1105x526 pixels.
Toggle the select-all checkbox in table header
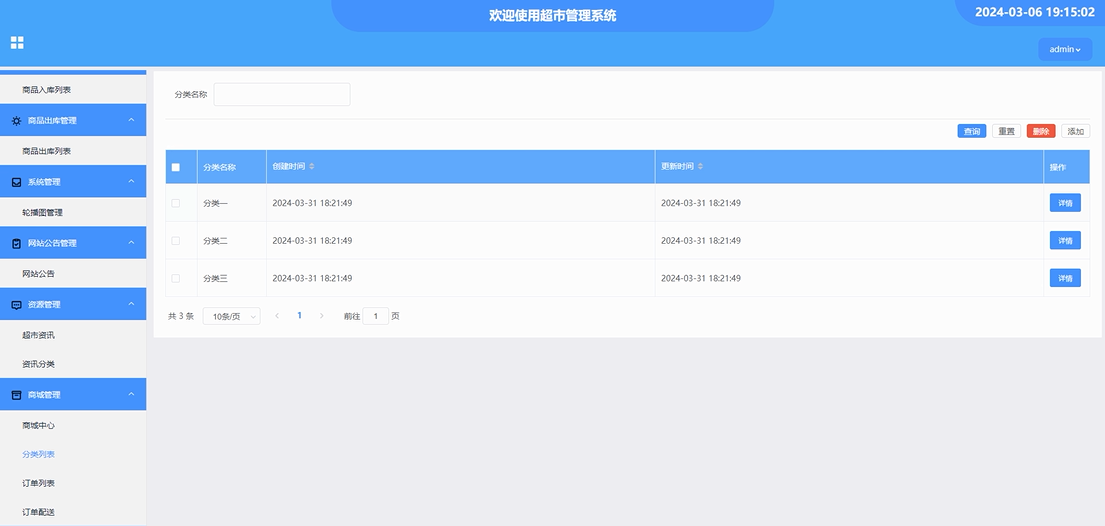[x=175, y=167]
